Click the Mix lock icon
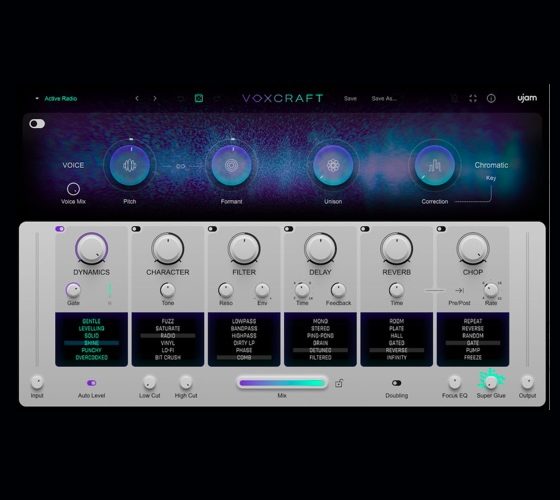Viewport: 560px width, 500px height. [x=339, y=383]
